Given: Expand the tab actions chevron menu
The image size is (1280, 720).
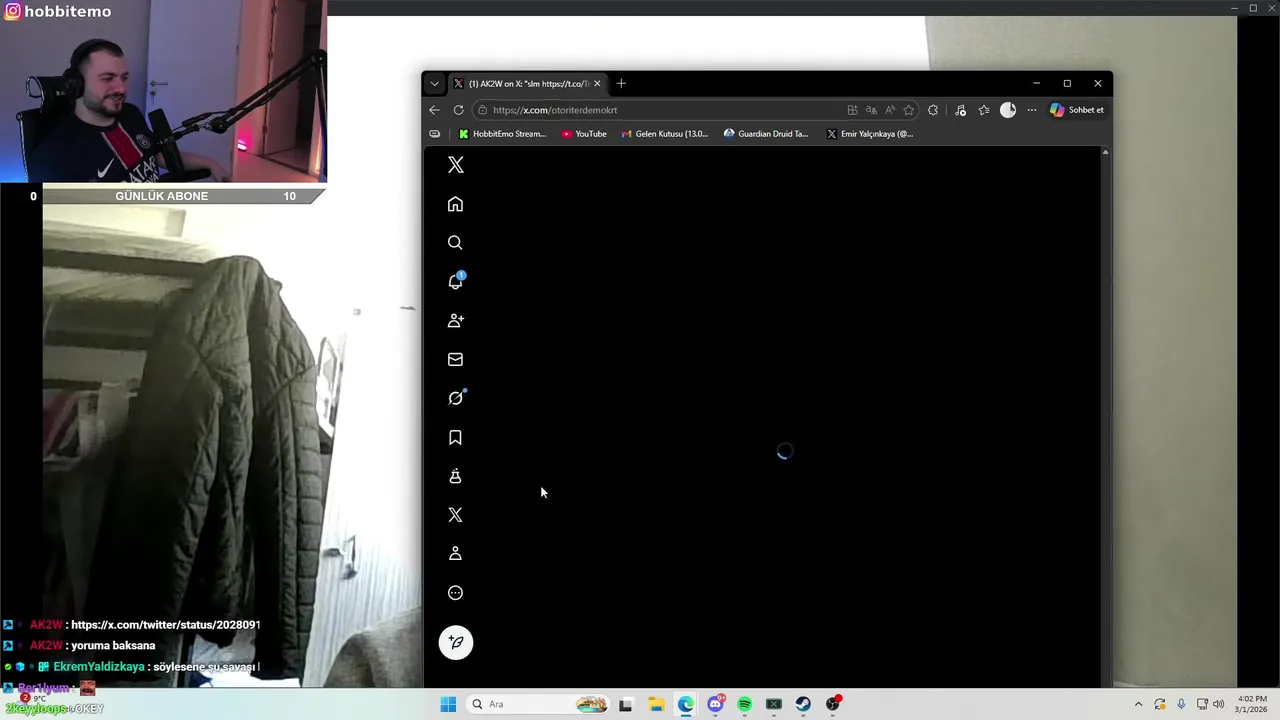Looking at the screenshot, I should 434,84.
